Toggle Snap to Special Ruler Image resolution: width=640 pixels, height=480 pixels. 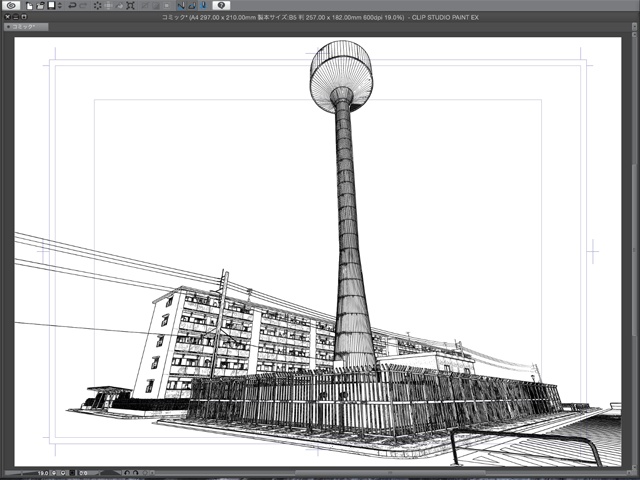tap(192, 6)
